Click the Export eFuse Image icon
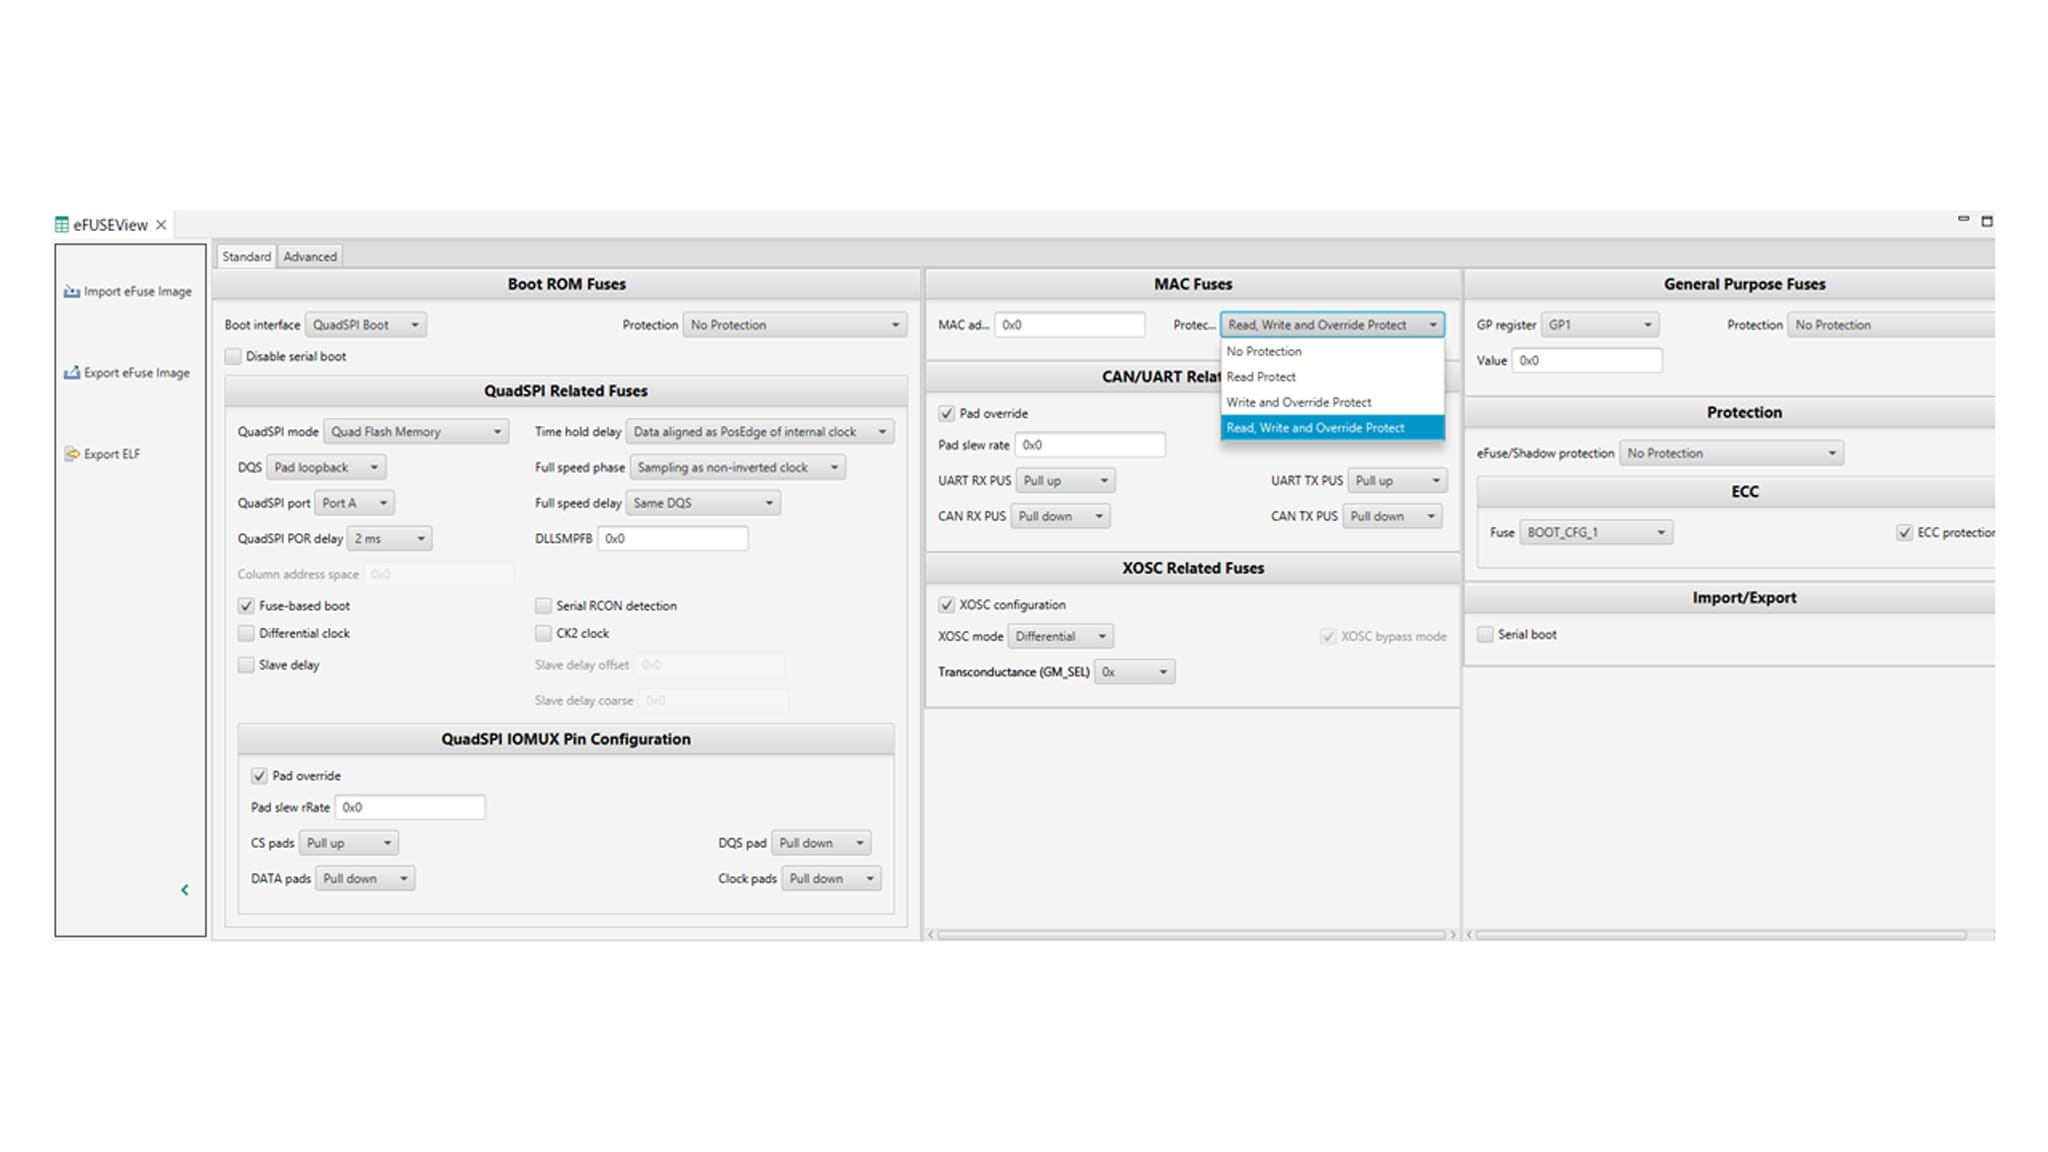The image size is (2048, 1152). [x=72, y=372]
